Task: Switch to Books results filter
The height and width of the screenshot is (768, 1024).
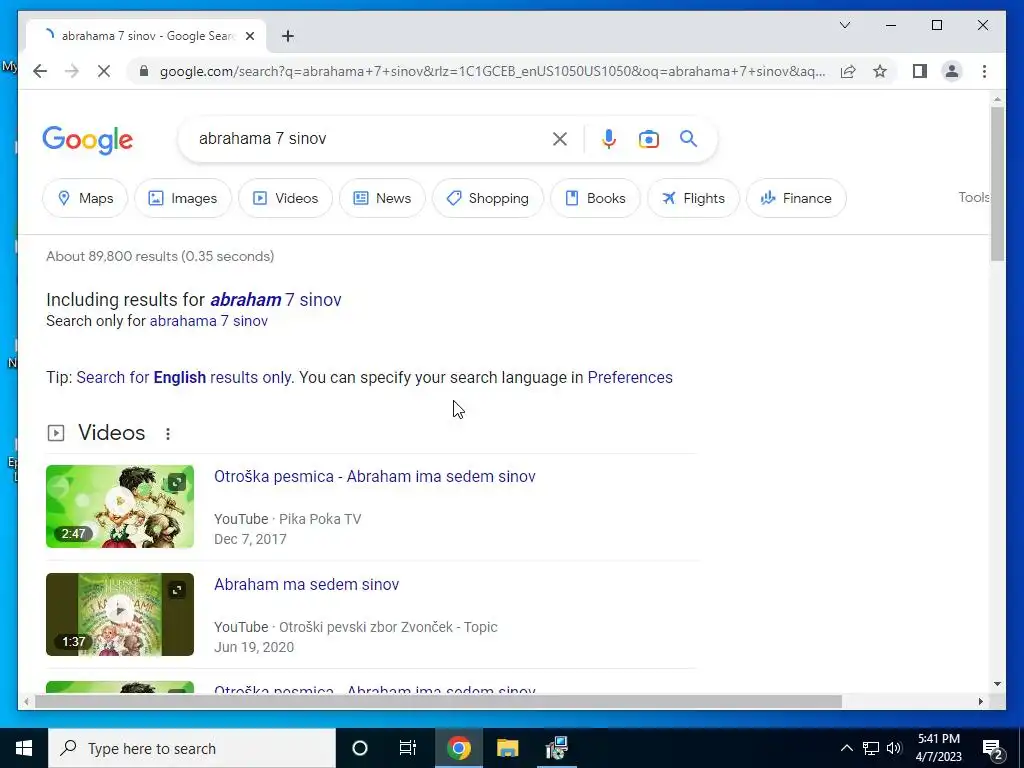Action: pos(595,198)
